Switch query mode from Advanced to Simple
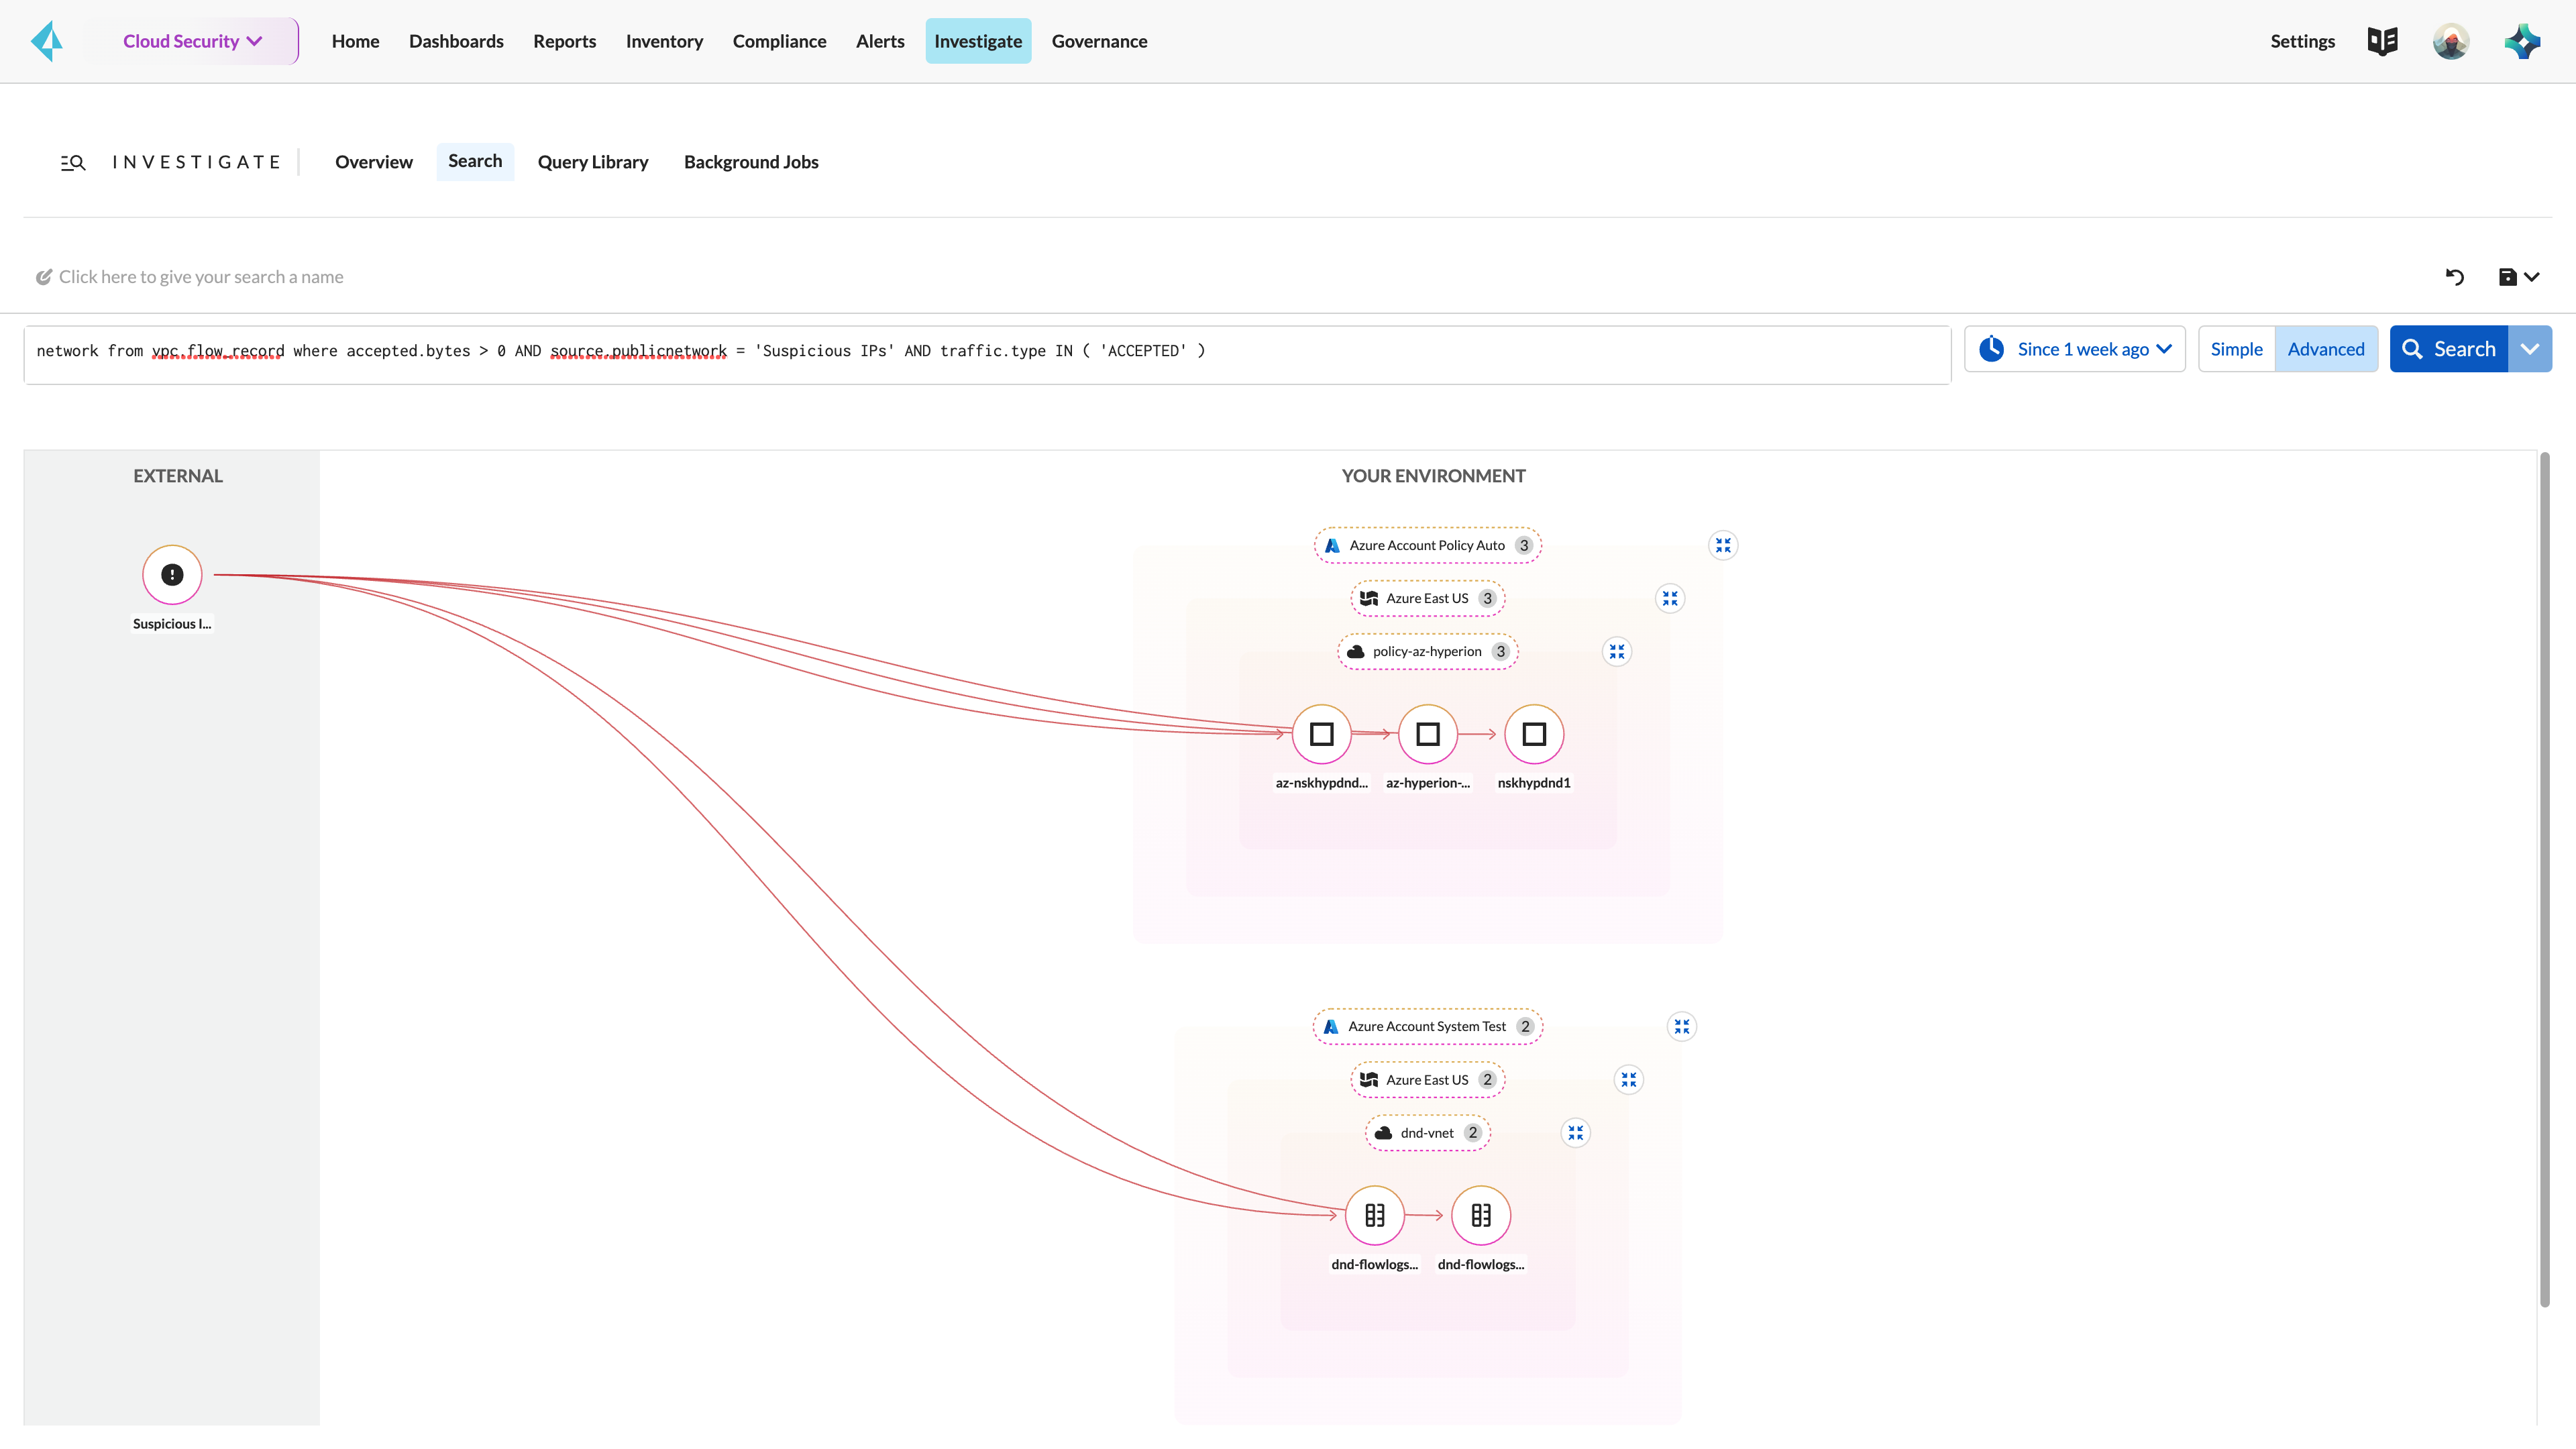The image size is (2576, 1449). click(x=2237, y=349)
